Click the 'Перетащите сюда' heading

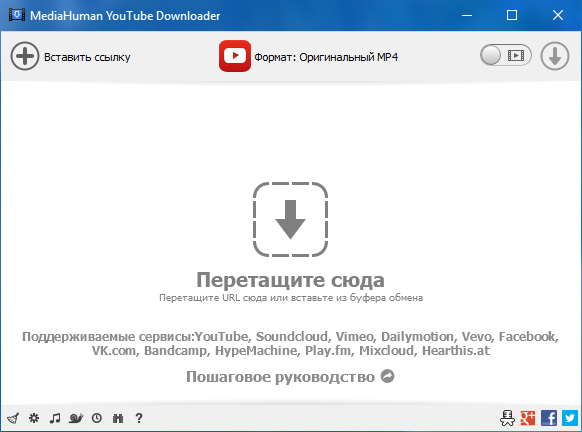point(290,280)
